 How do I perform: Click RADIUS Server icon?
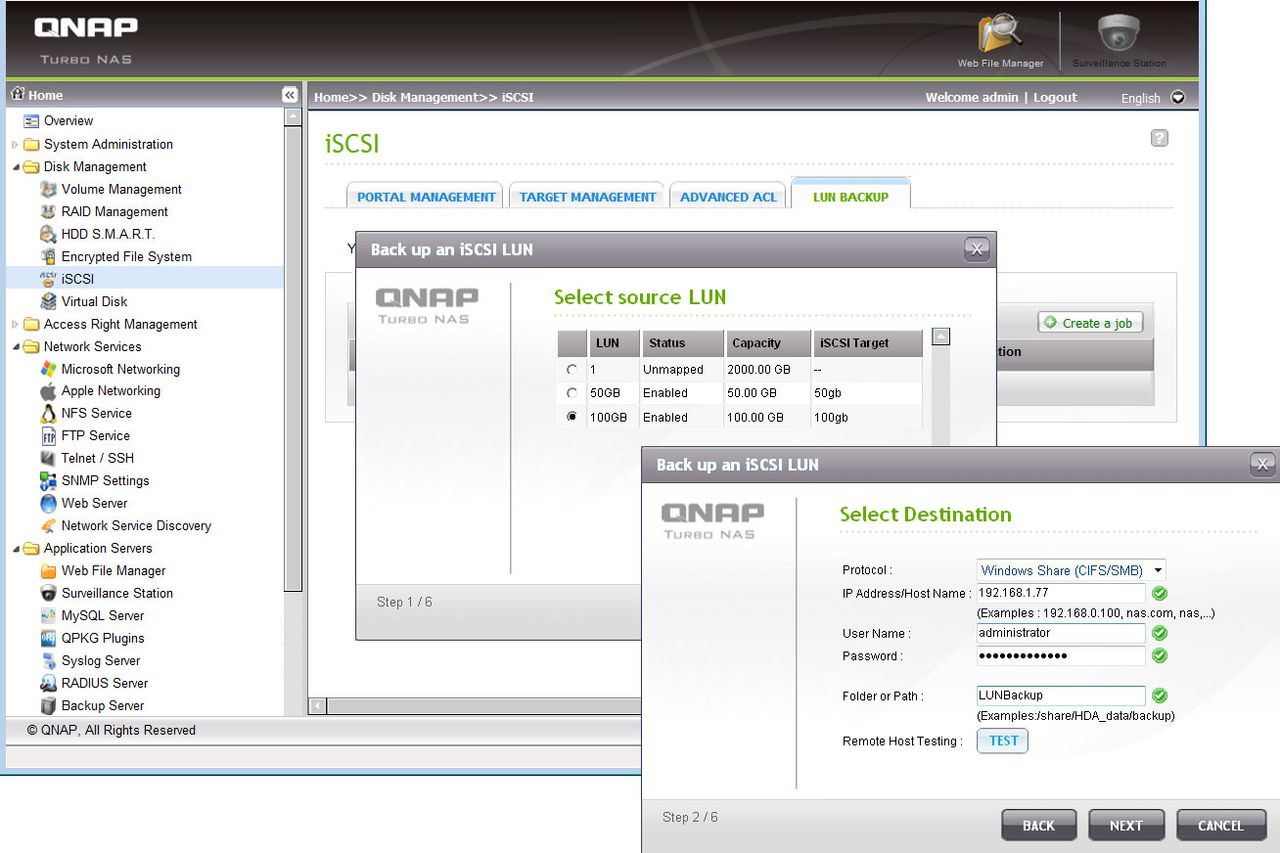(x=48, y=683)
